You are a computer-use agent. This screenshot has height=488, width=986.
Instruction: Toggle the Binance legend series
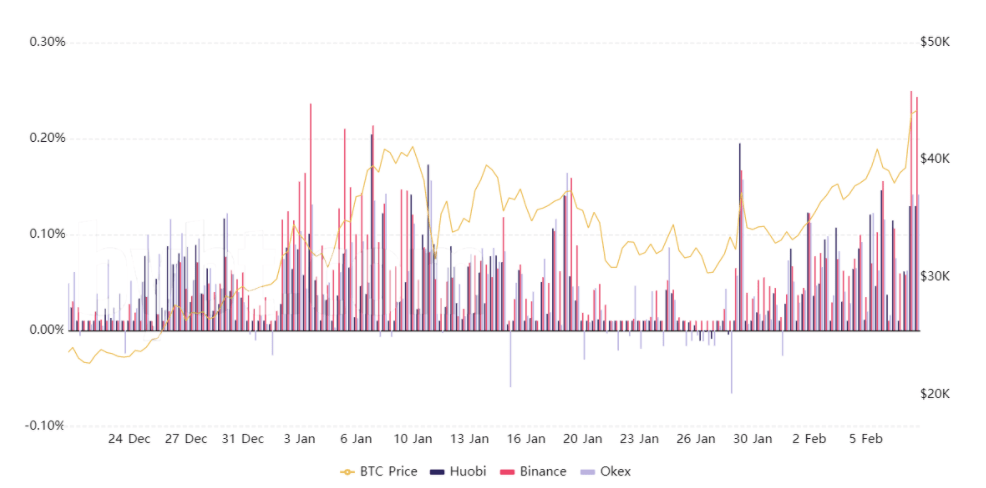533,471
